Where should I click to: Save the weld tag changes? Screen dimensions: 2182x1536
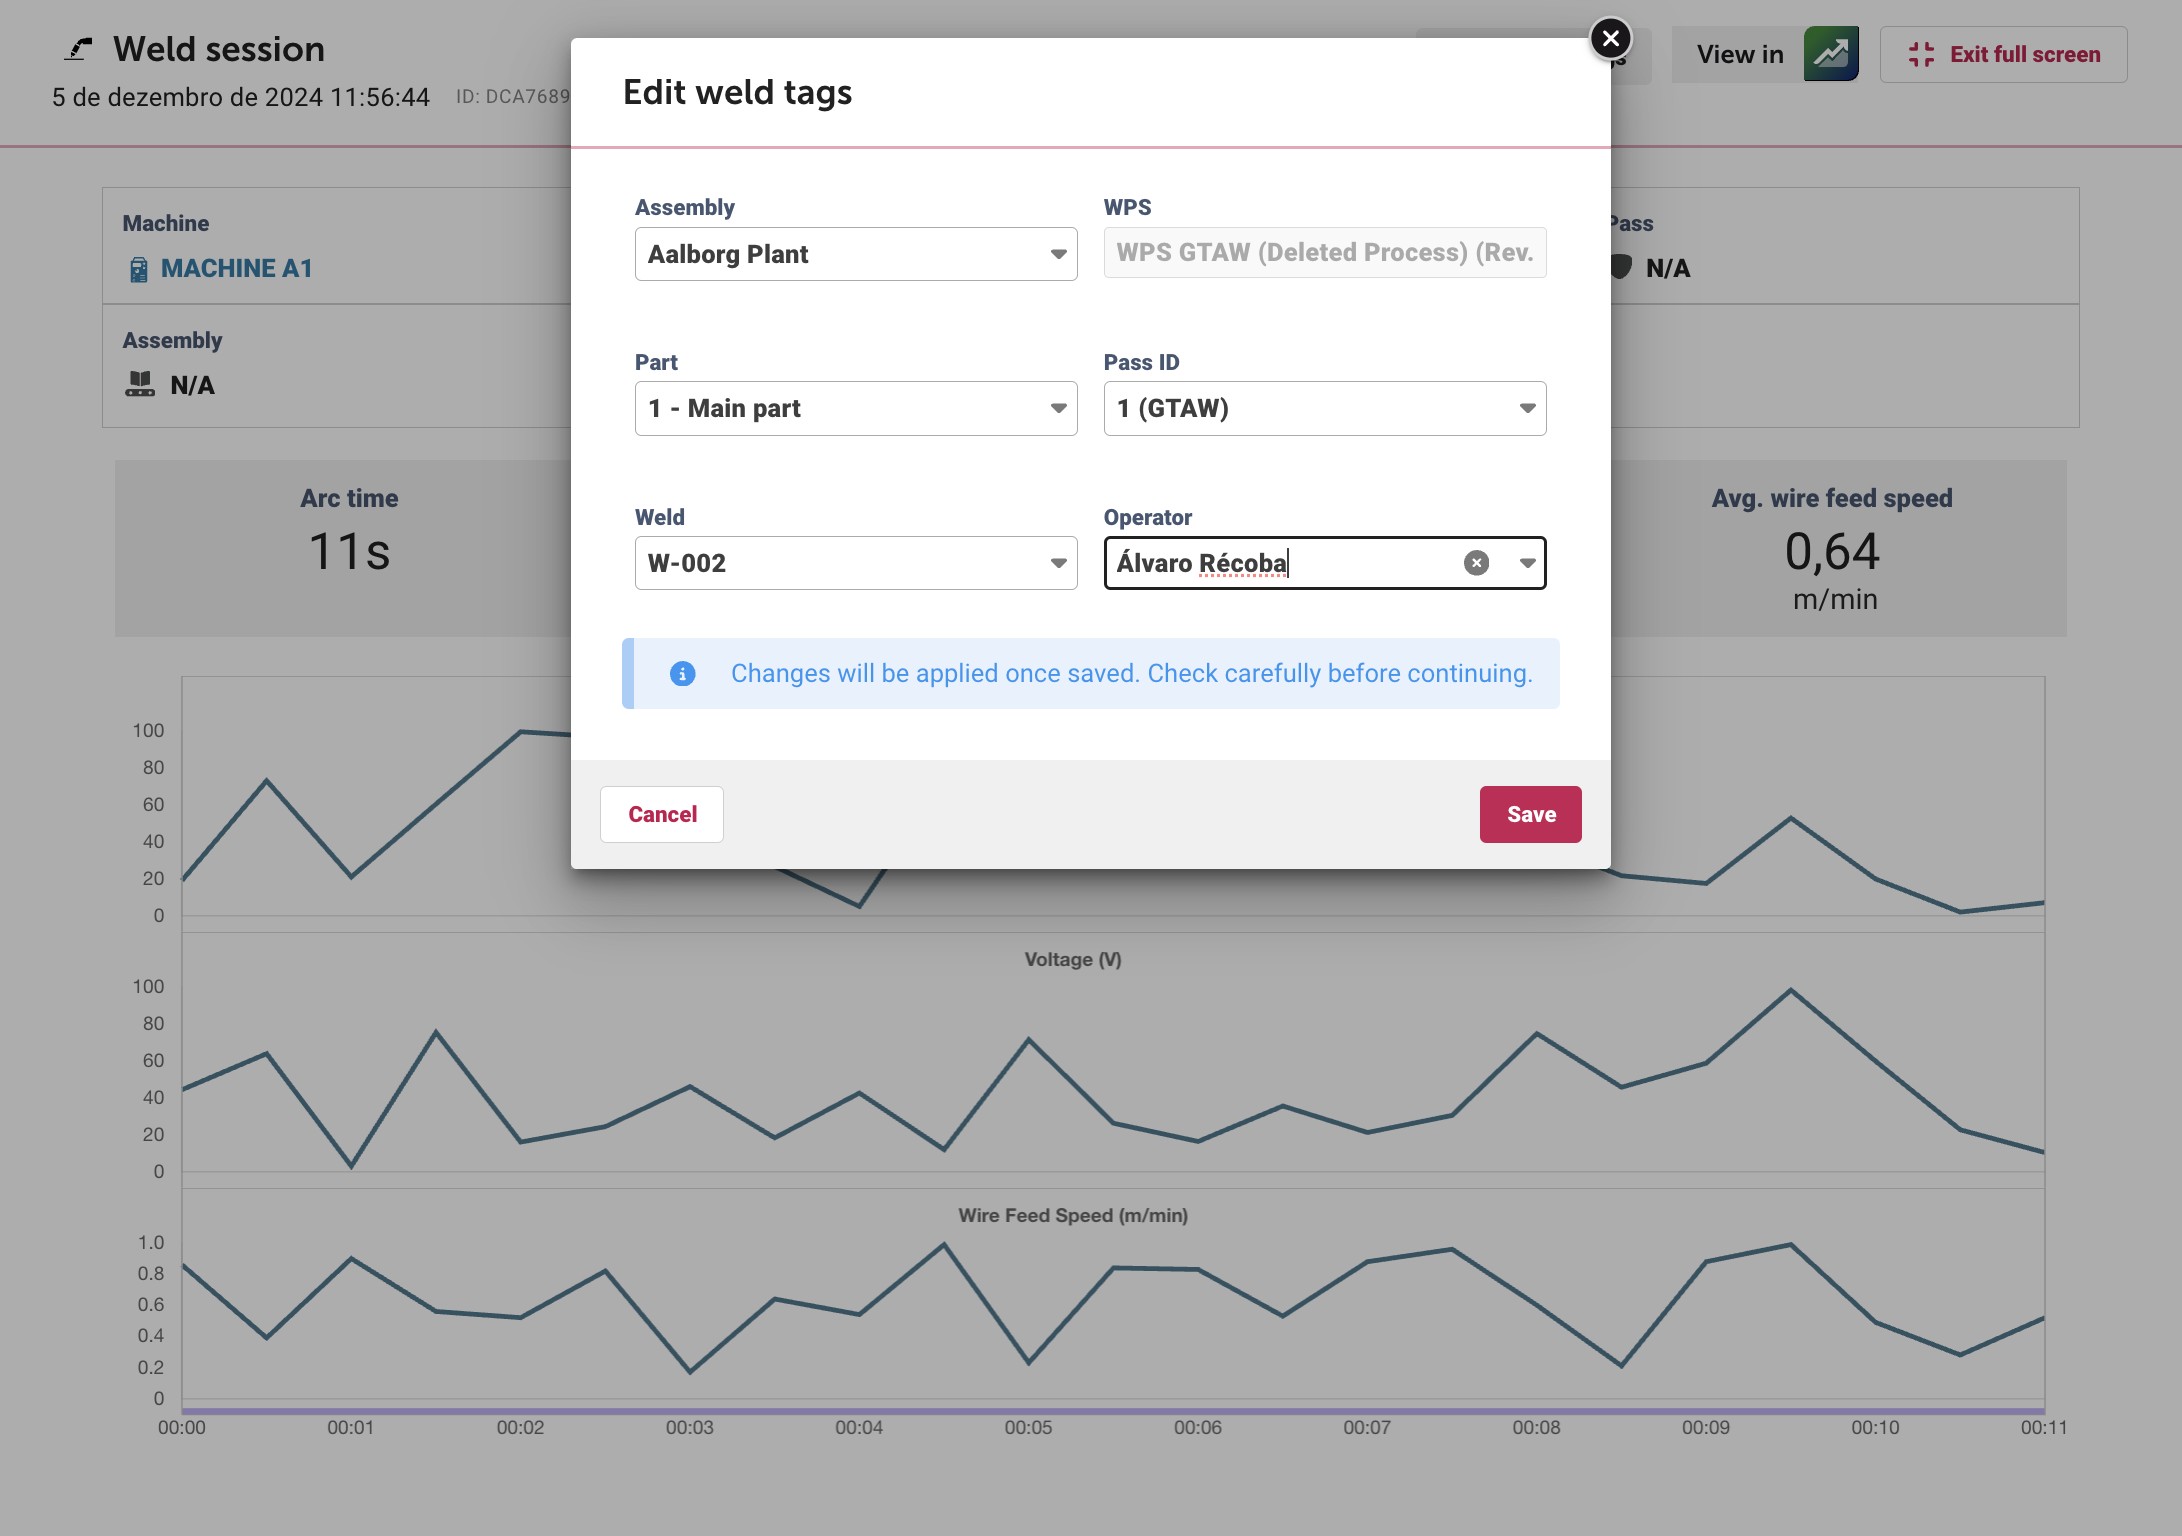(x=1530, y=814)
